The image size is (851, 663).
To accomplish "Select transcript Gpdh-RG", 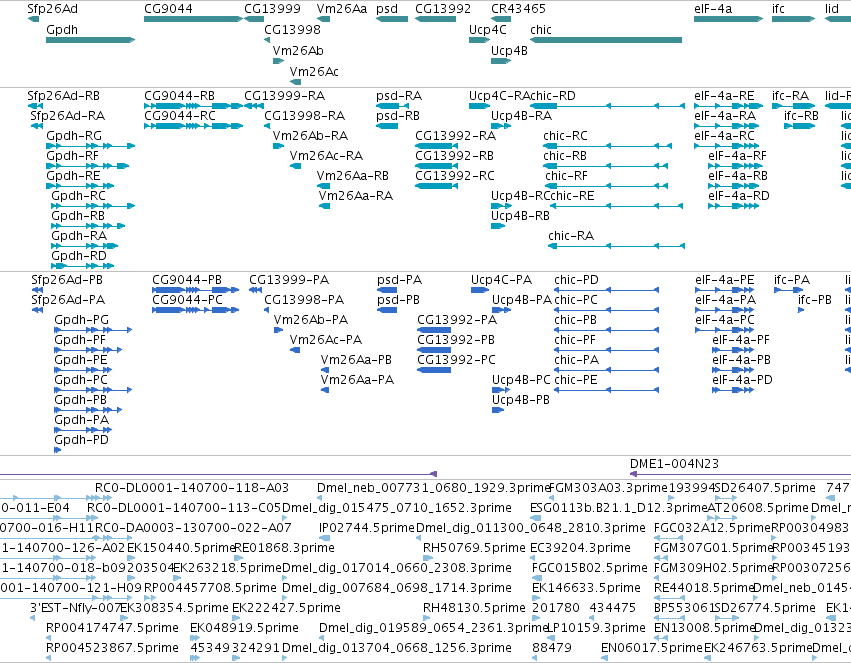I will tap(91, 146).
